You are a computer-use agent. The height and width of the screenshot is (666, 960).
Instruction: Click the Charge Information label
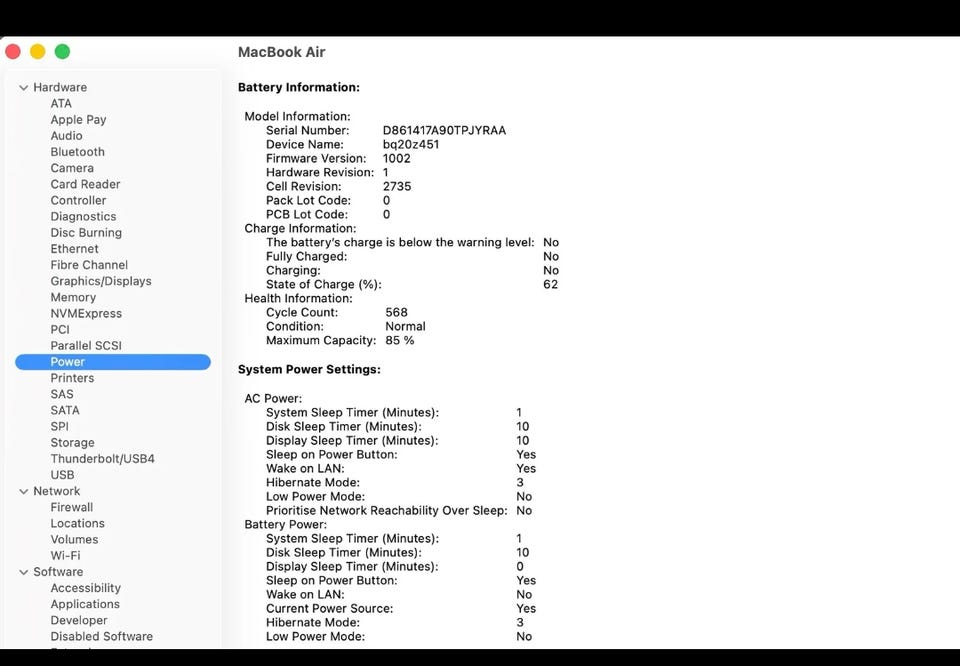300,228
